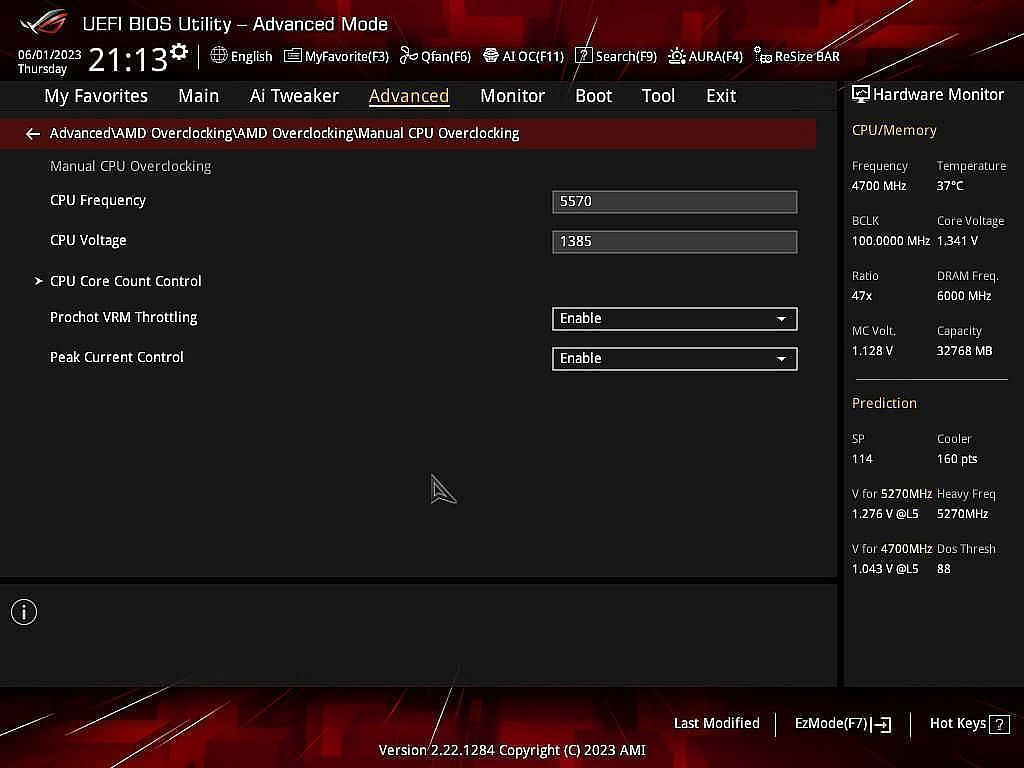
Task: Open AURA(F4) lighting icon
Action: click(x=677, y=56)
